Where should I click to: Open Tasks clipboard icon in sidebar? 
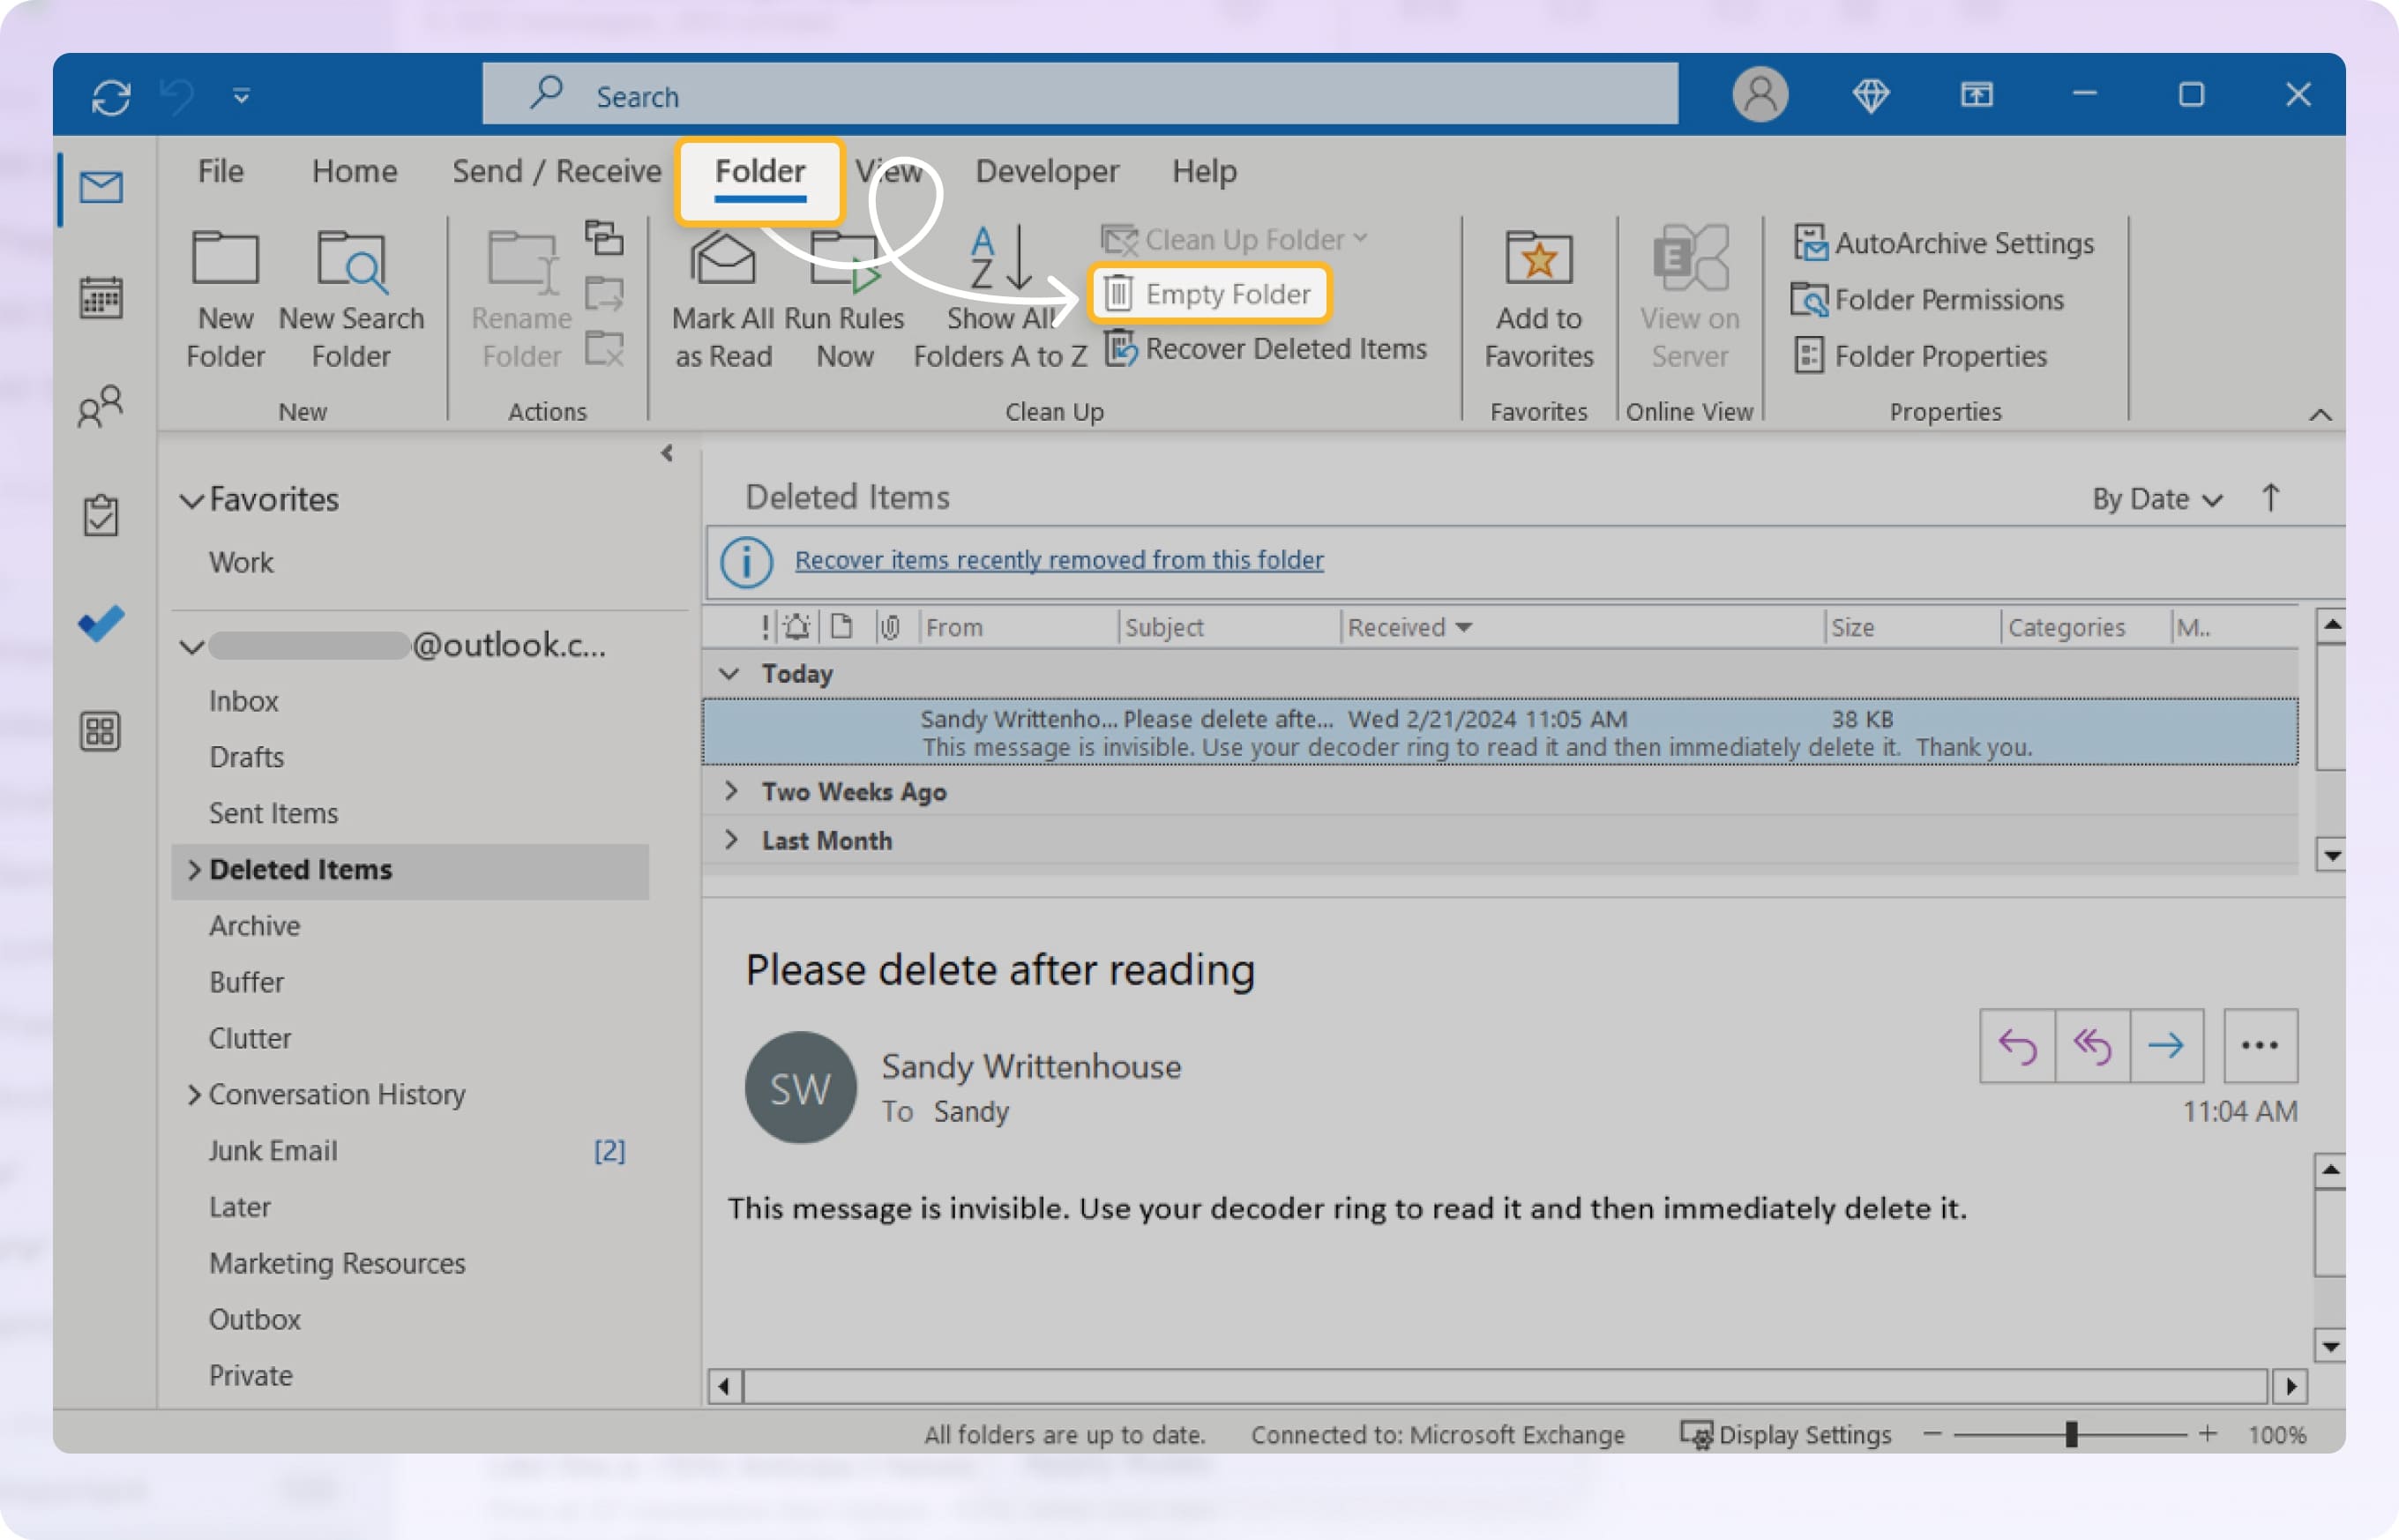[100, 515]
